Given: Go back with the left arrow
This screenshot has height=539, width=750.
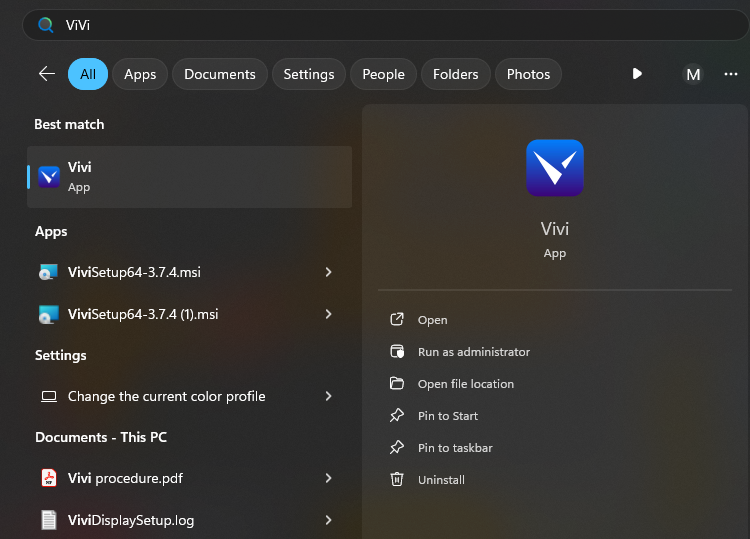Looking at the screenshot, I should pos(46,74).
